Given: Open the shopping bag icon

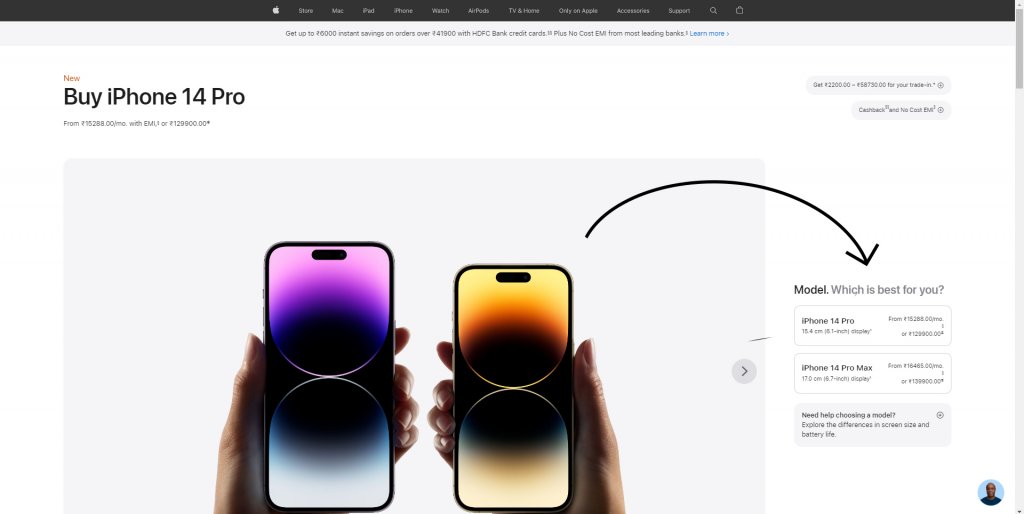Looking at the screenshot, I should tap(739, 10).
